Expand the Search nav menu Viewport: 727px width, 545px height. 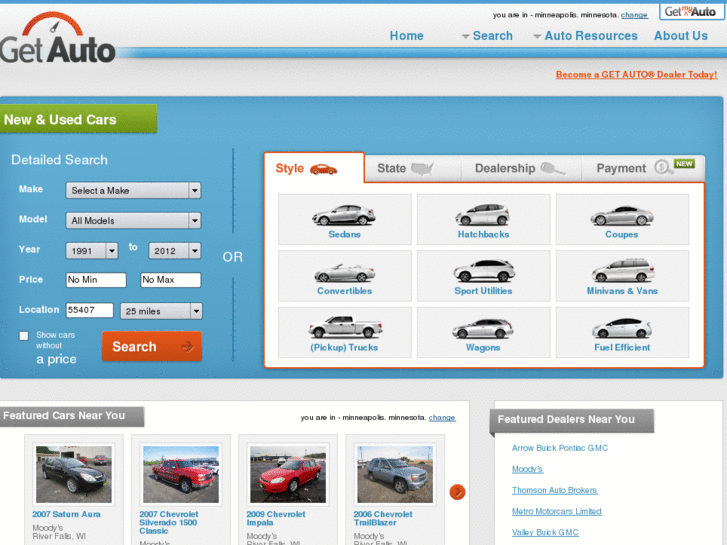487,36
